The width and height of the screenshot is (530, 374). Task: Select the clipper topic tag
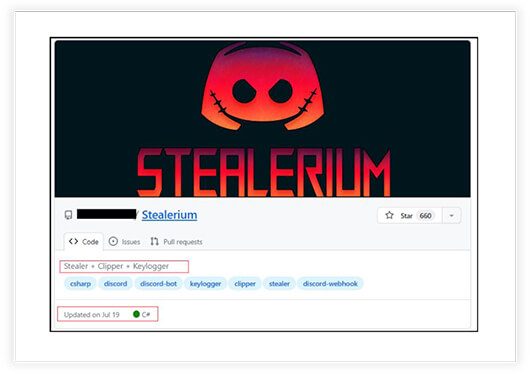click(245, 284)
